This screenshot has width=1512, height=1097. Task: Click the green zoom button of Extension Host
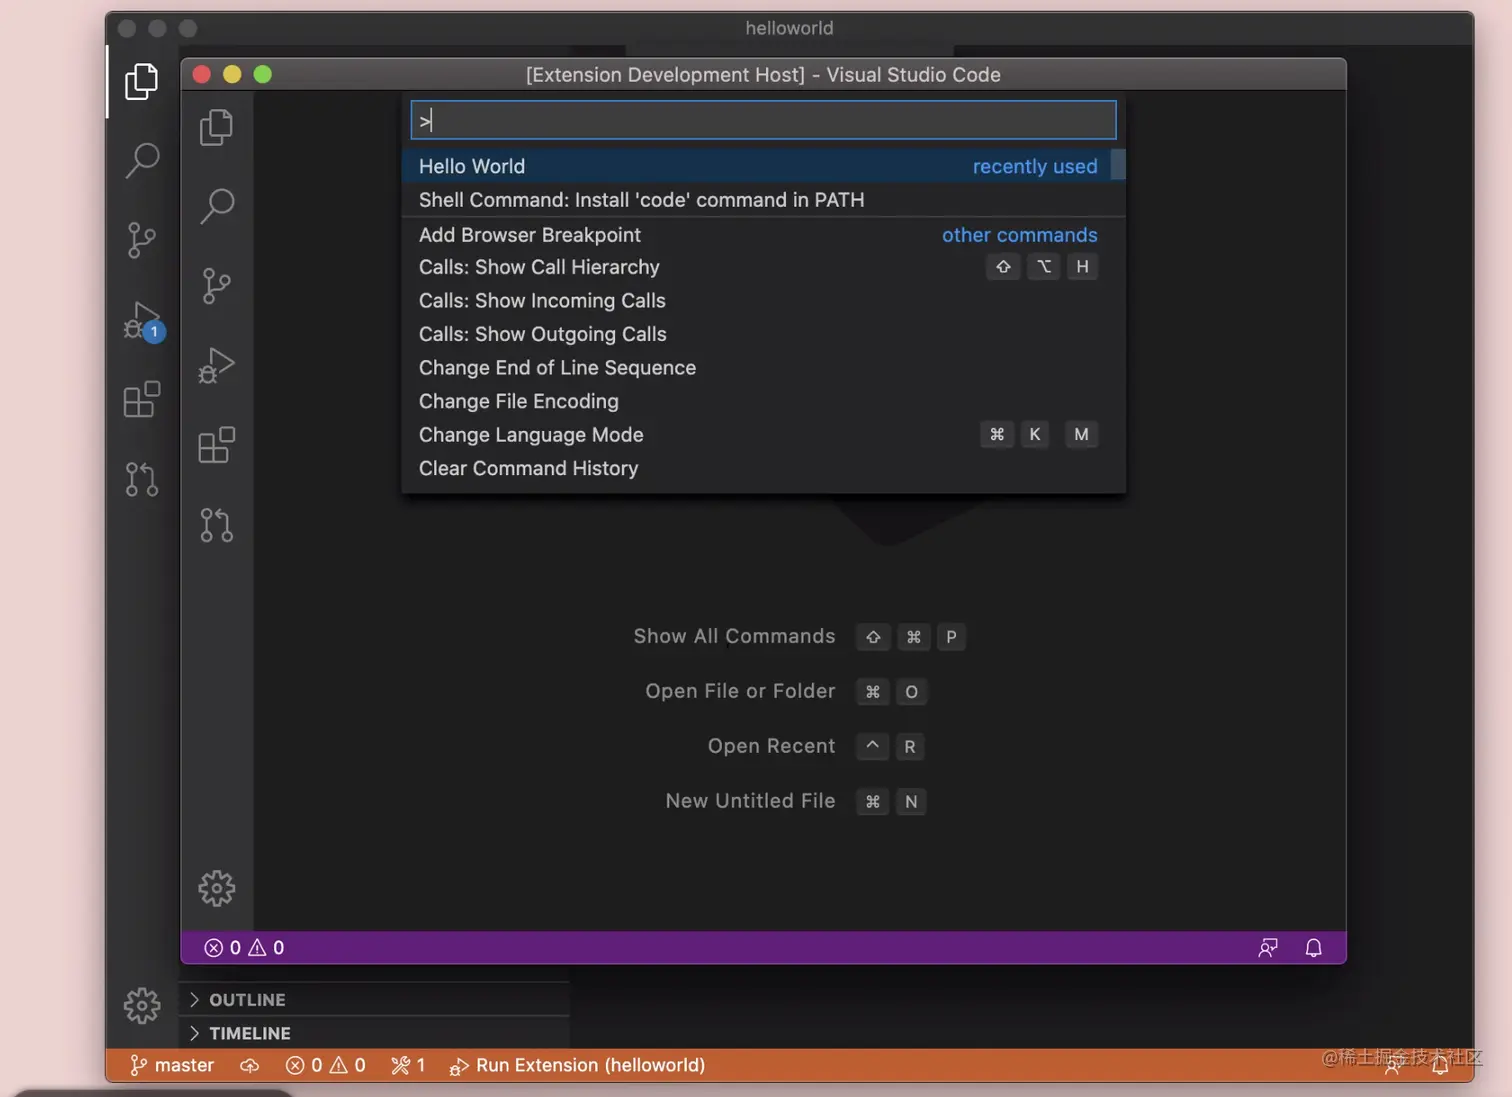click(x=263, y=74)
